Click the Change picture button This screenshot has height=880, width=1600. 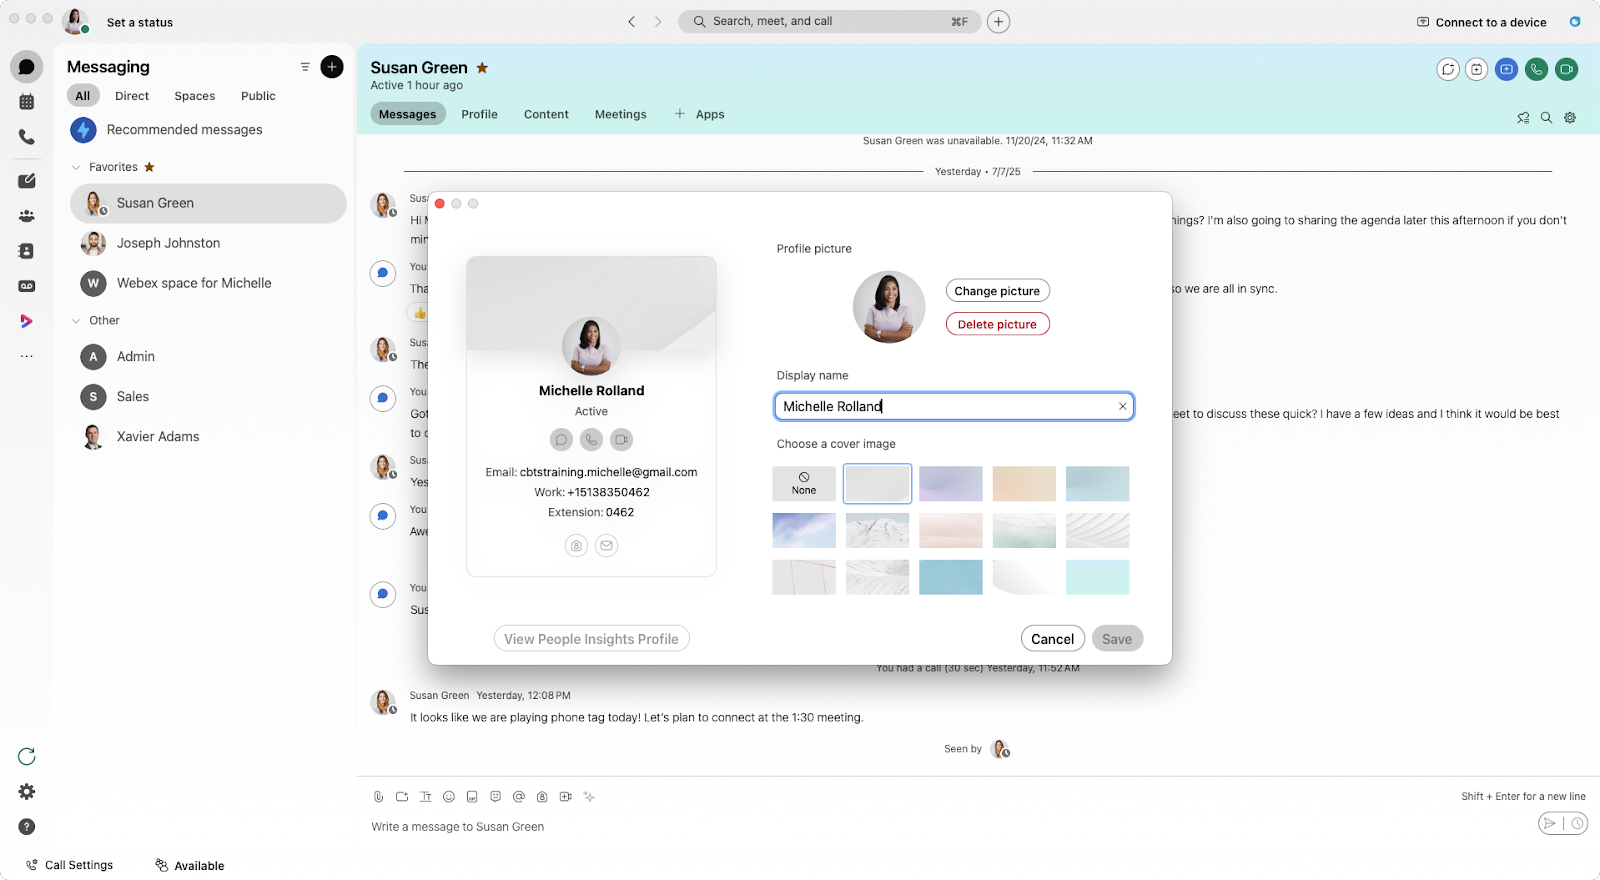[x=997, y=291]
